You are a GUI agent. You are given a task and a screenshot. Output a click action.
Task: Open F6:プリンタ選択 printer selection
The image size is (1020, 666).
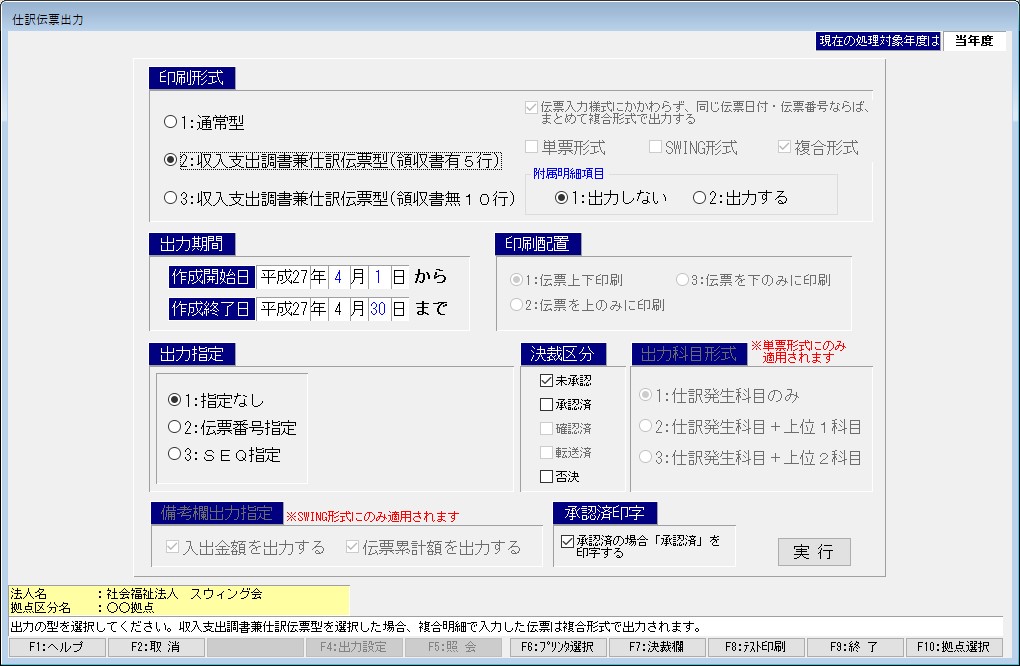[x=556, y=647]
